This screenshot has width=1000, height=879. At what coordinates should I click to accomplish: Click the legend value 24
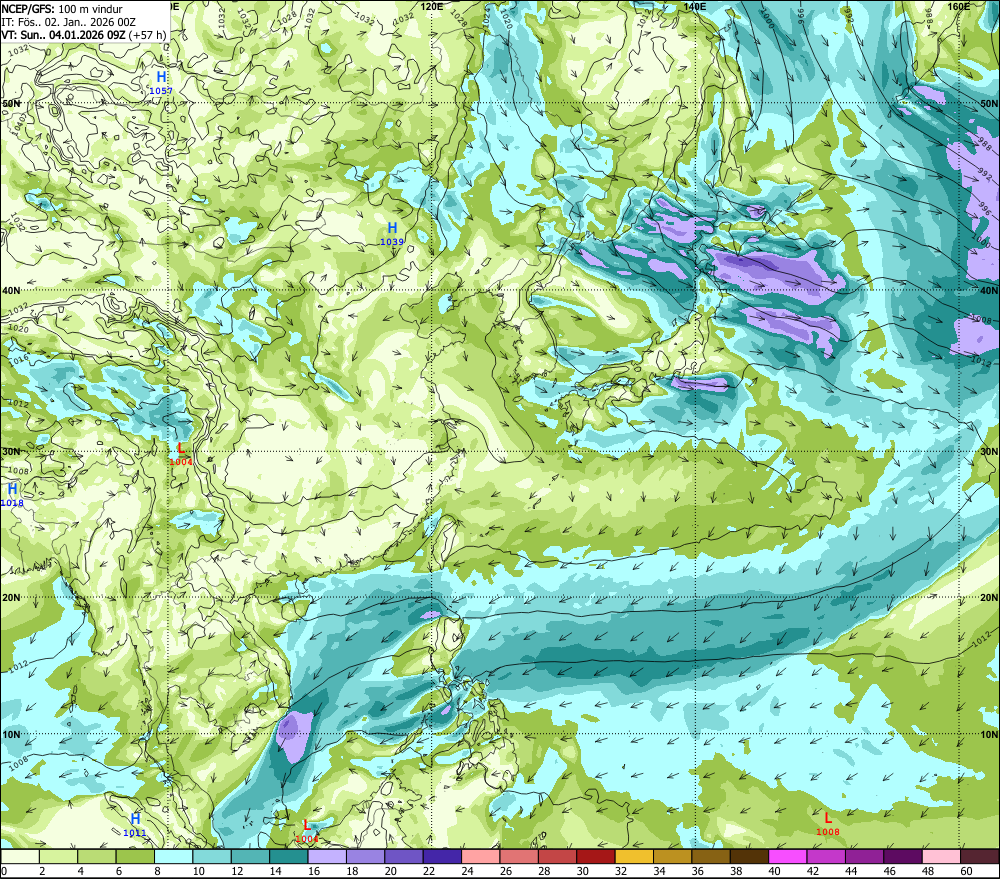(x=467, y=871)
